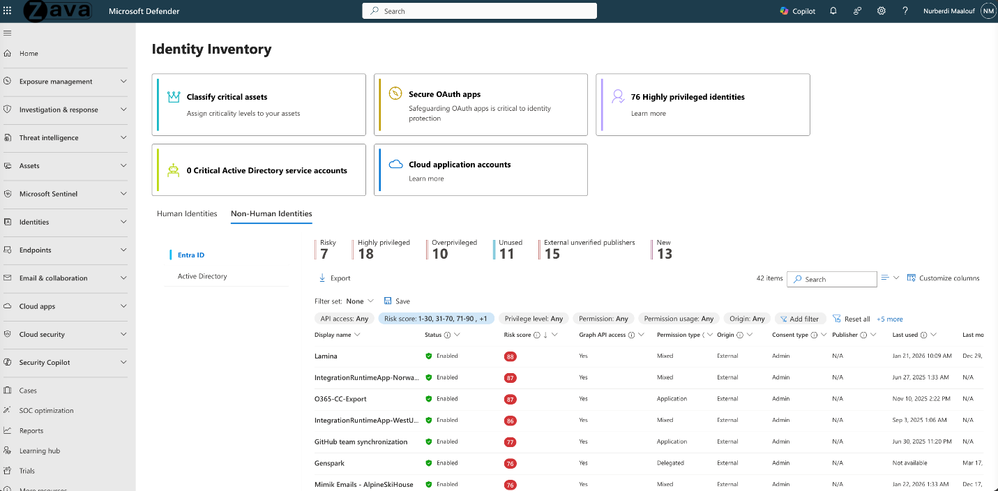Open the 76 Highly privileged identities card
Image resolution: width=998 pixels, height=491 pixels.
[x=703, y=104]
